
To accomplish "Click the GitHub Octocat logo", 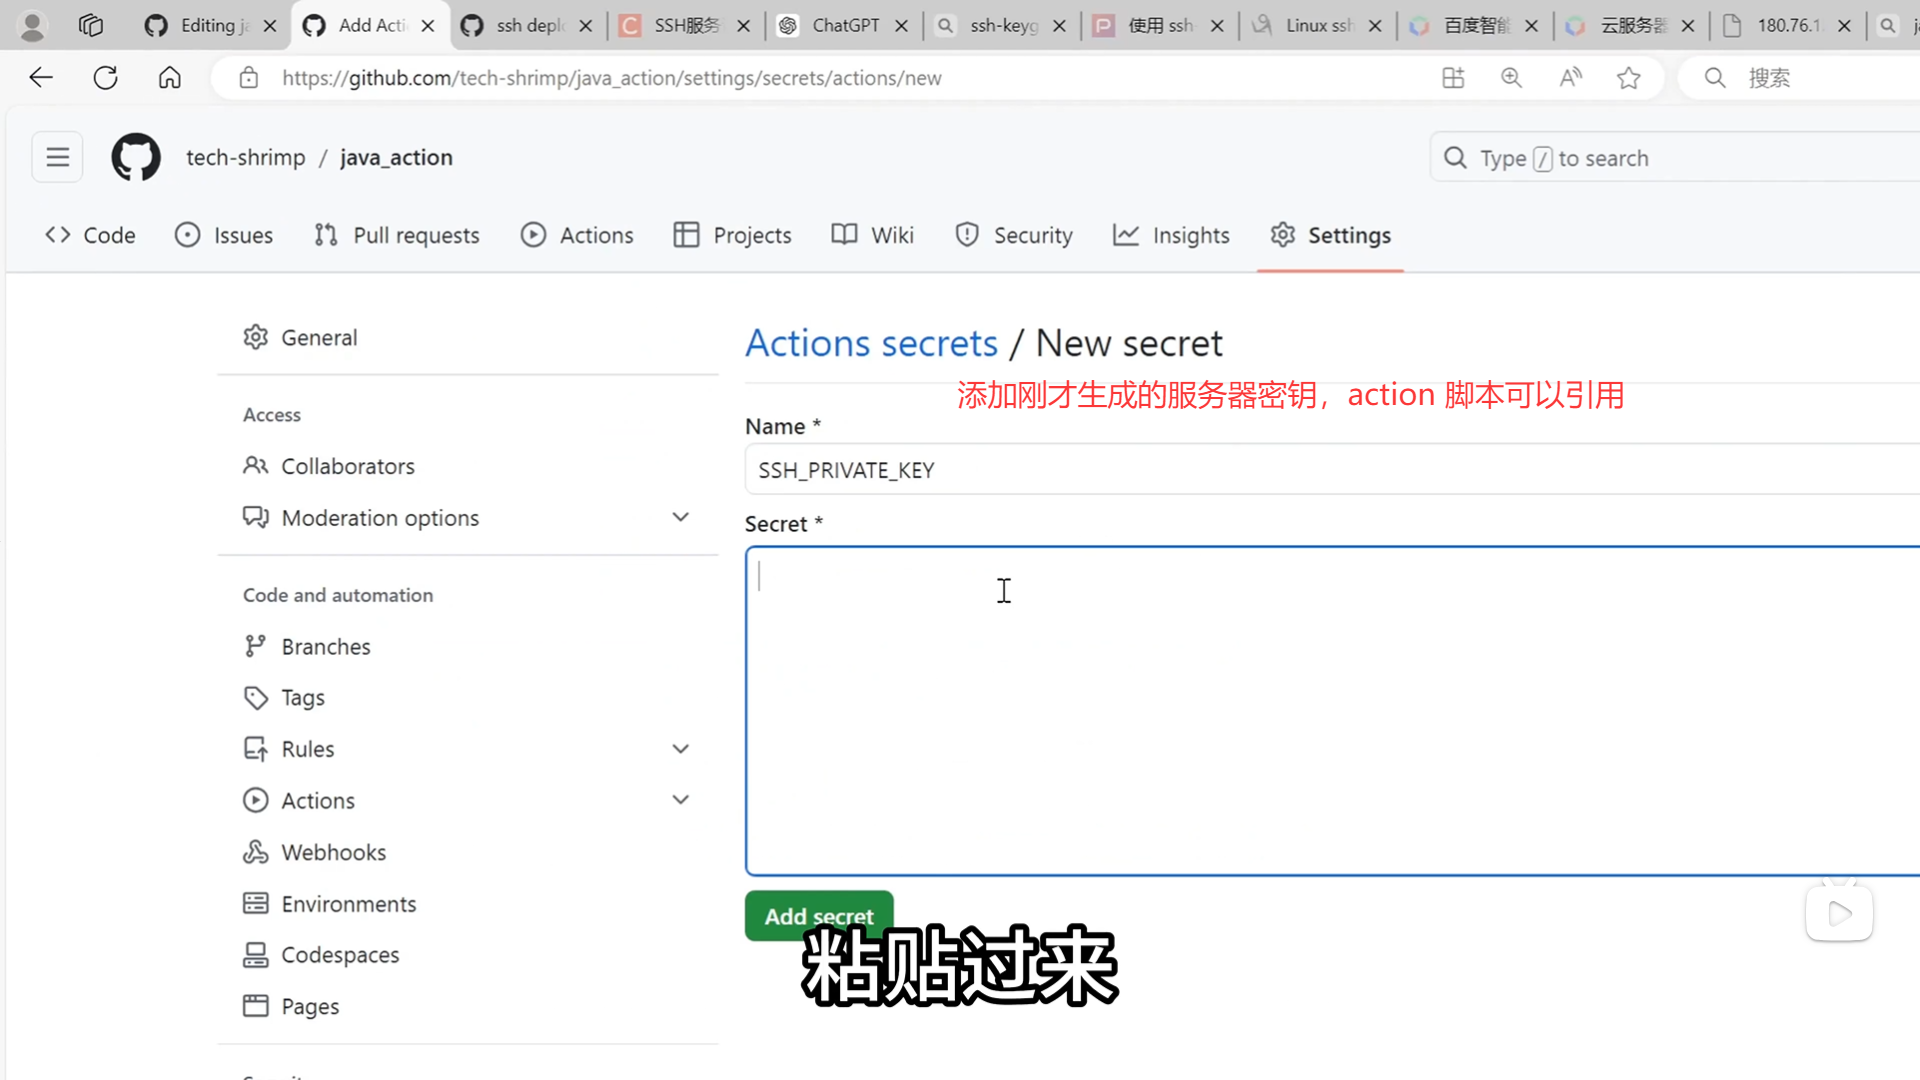I will (136, 157).
